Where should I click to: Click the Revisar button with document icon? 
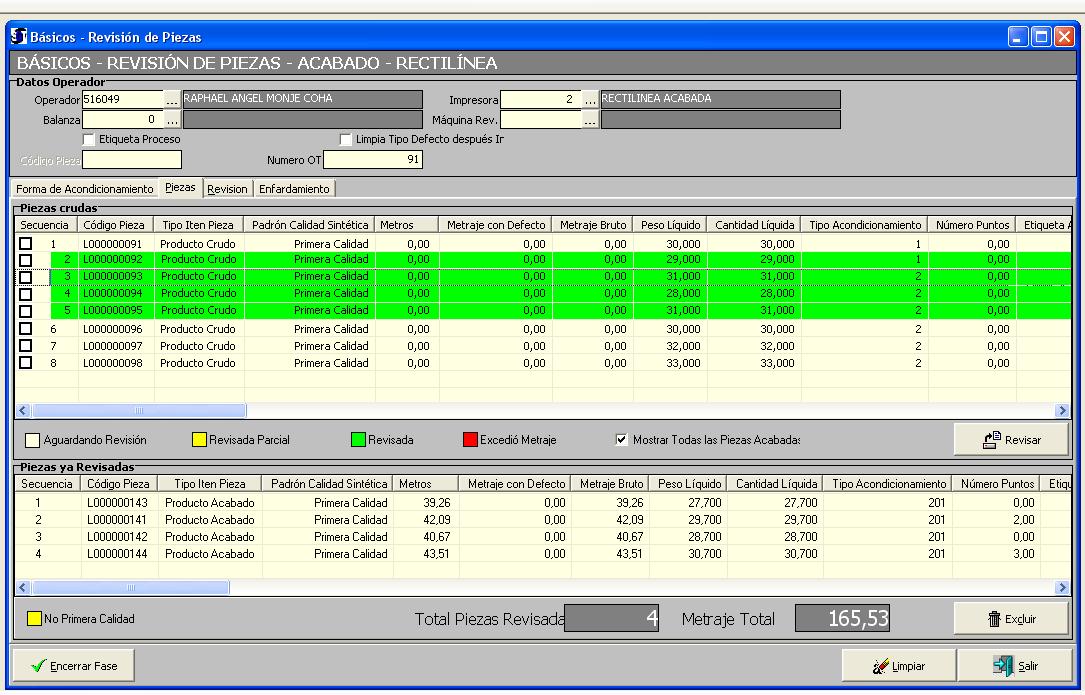coord(1011,439)
